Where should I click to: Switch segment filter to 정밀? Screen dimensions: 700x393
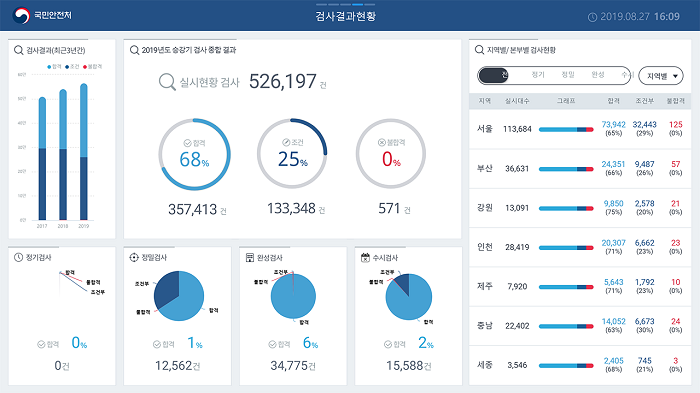coord(568,75)
